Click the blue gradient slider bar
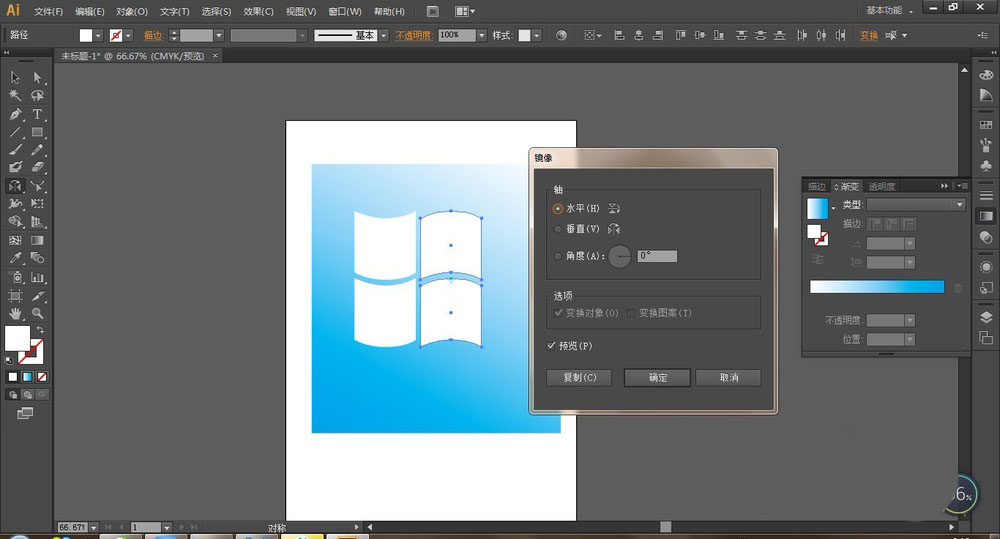This screenshot has height=539, width=1000. click(876, 287)
